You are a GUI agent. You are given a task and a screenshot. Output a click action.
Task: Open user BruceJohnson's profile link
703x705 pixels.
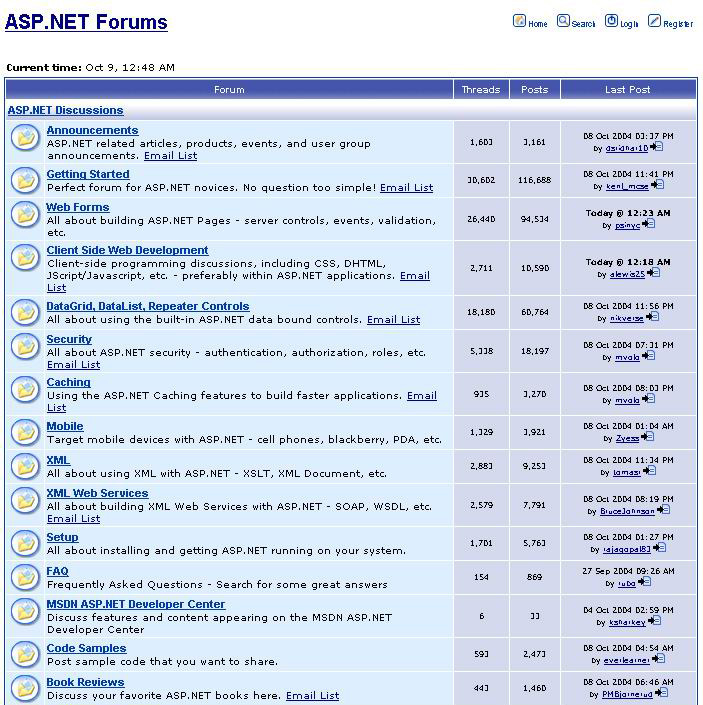tap(627, 512)
